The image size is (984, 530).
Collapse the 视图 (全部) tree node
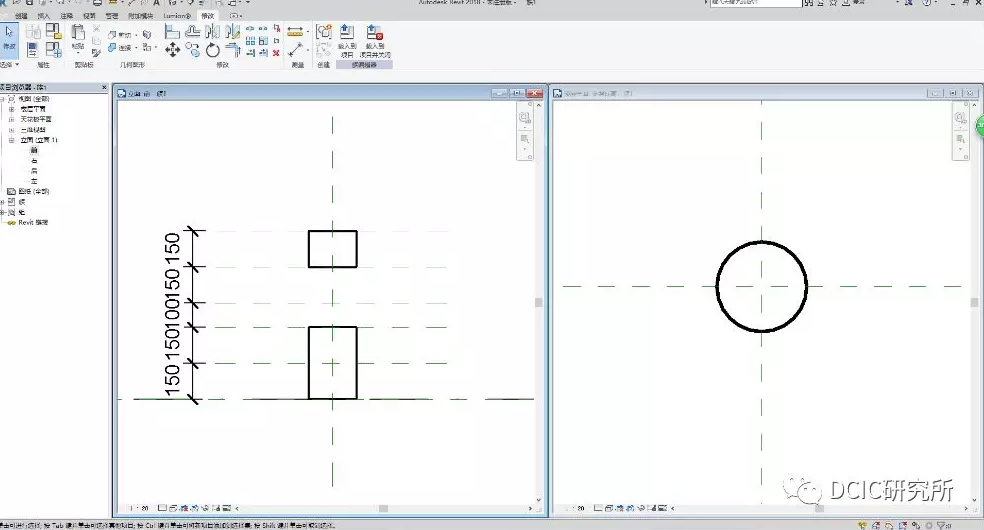pos(3,99)
